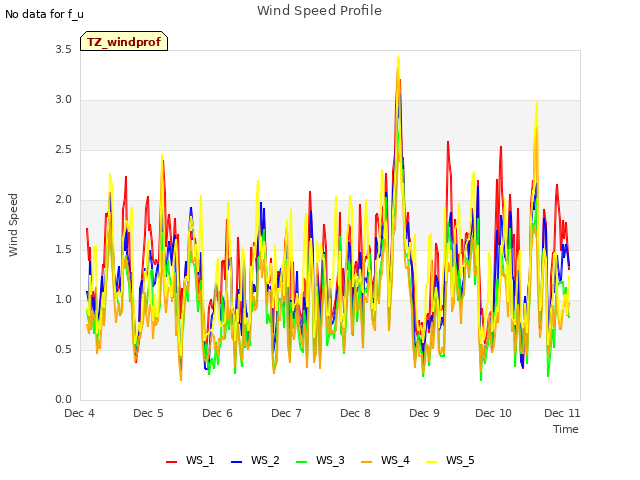Click the 2.5 y-axis tick label
640x480 pixels.
(x=63, y=150)
